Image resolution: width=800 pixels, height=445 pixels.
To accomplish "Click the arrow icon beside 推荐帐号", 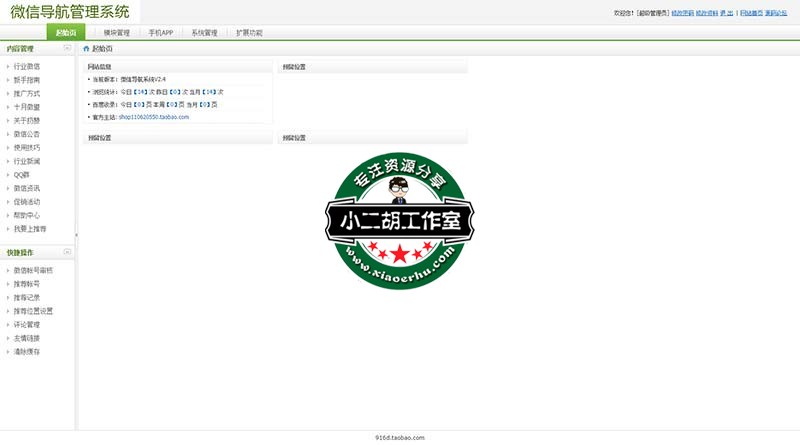I will [6, 284].
